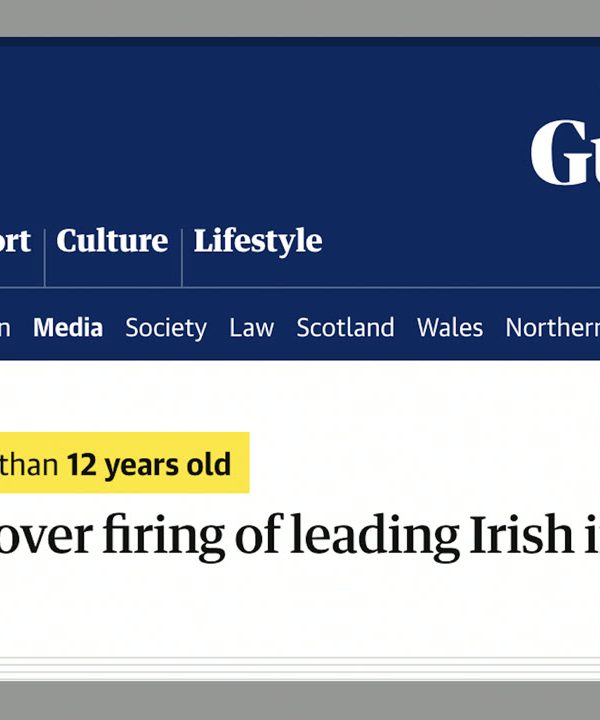Image resolution: width=600 pixels, height=720 pixels.
Task: Click the divider between Culture and Lifestyle
Action: pyautogui.click(x=181, y=257)
